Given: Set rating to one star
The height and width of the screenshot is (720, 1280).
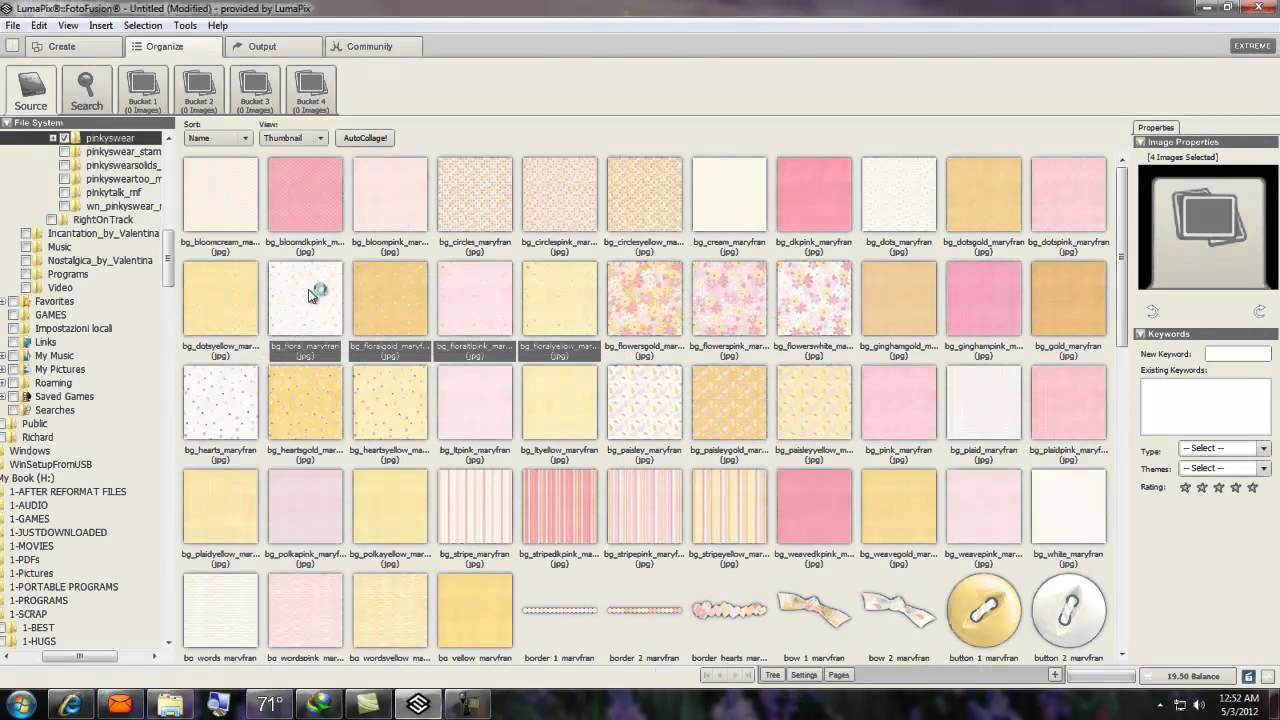Looking at the screenshot, I should pos(1185,488).
